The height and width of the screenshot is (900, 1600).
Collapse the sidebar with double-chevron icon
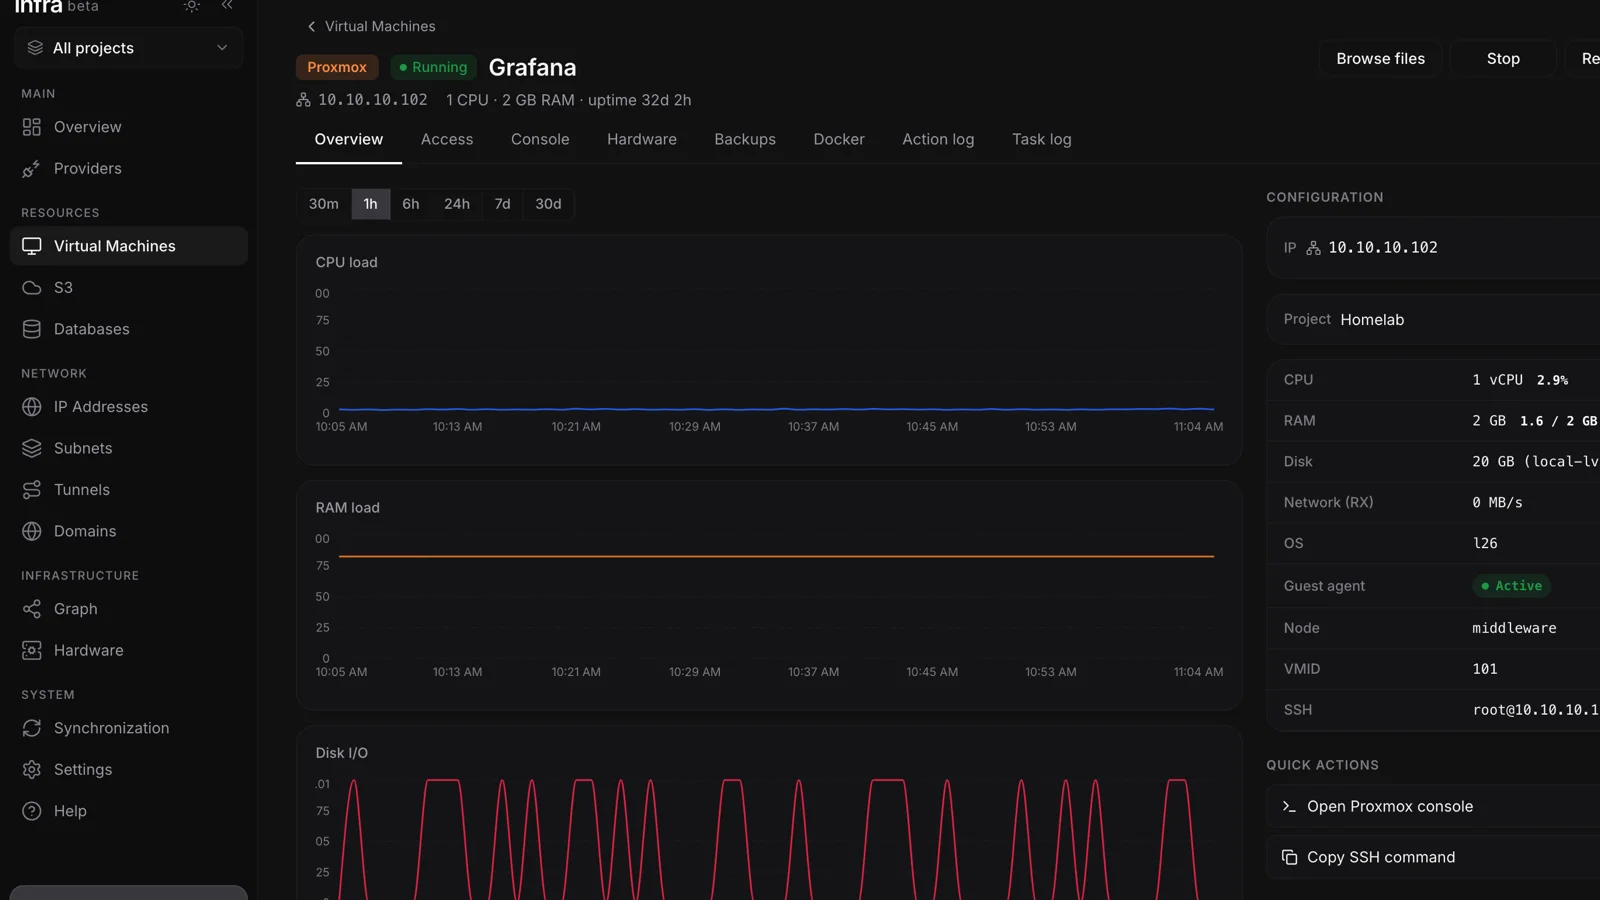227,6
